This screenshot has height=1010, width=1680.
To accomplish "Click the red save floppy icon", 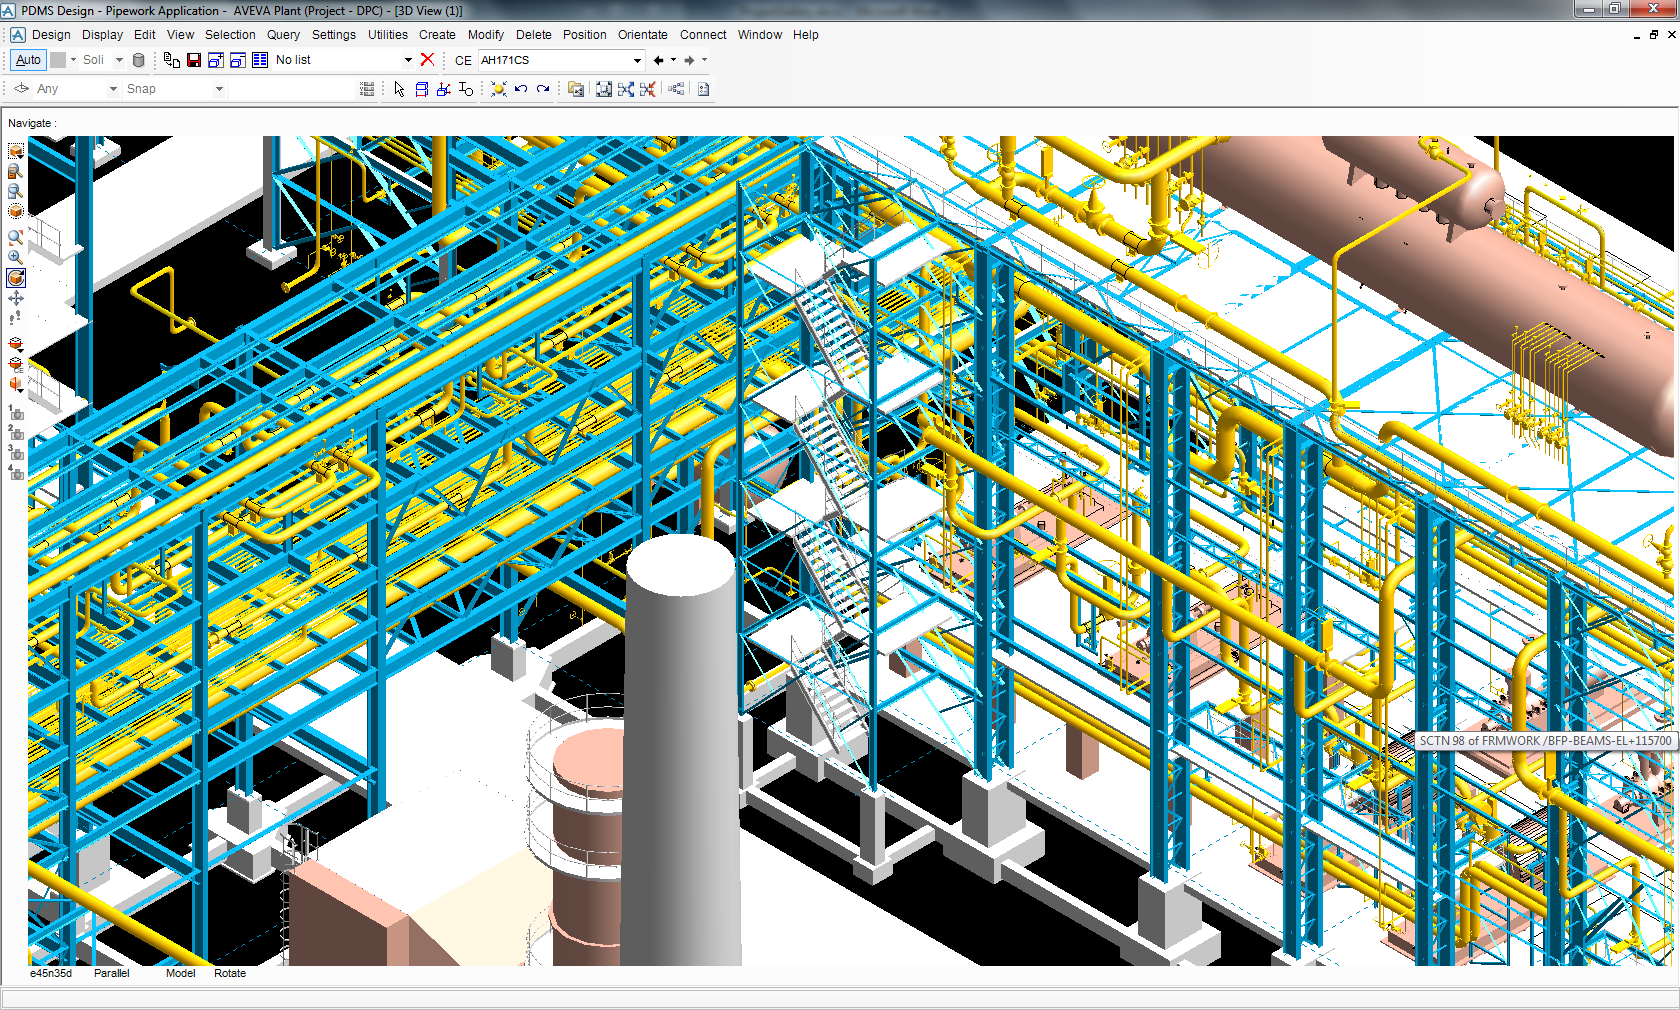I will coord(194,60).
